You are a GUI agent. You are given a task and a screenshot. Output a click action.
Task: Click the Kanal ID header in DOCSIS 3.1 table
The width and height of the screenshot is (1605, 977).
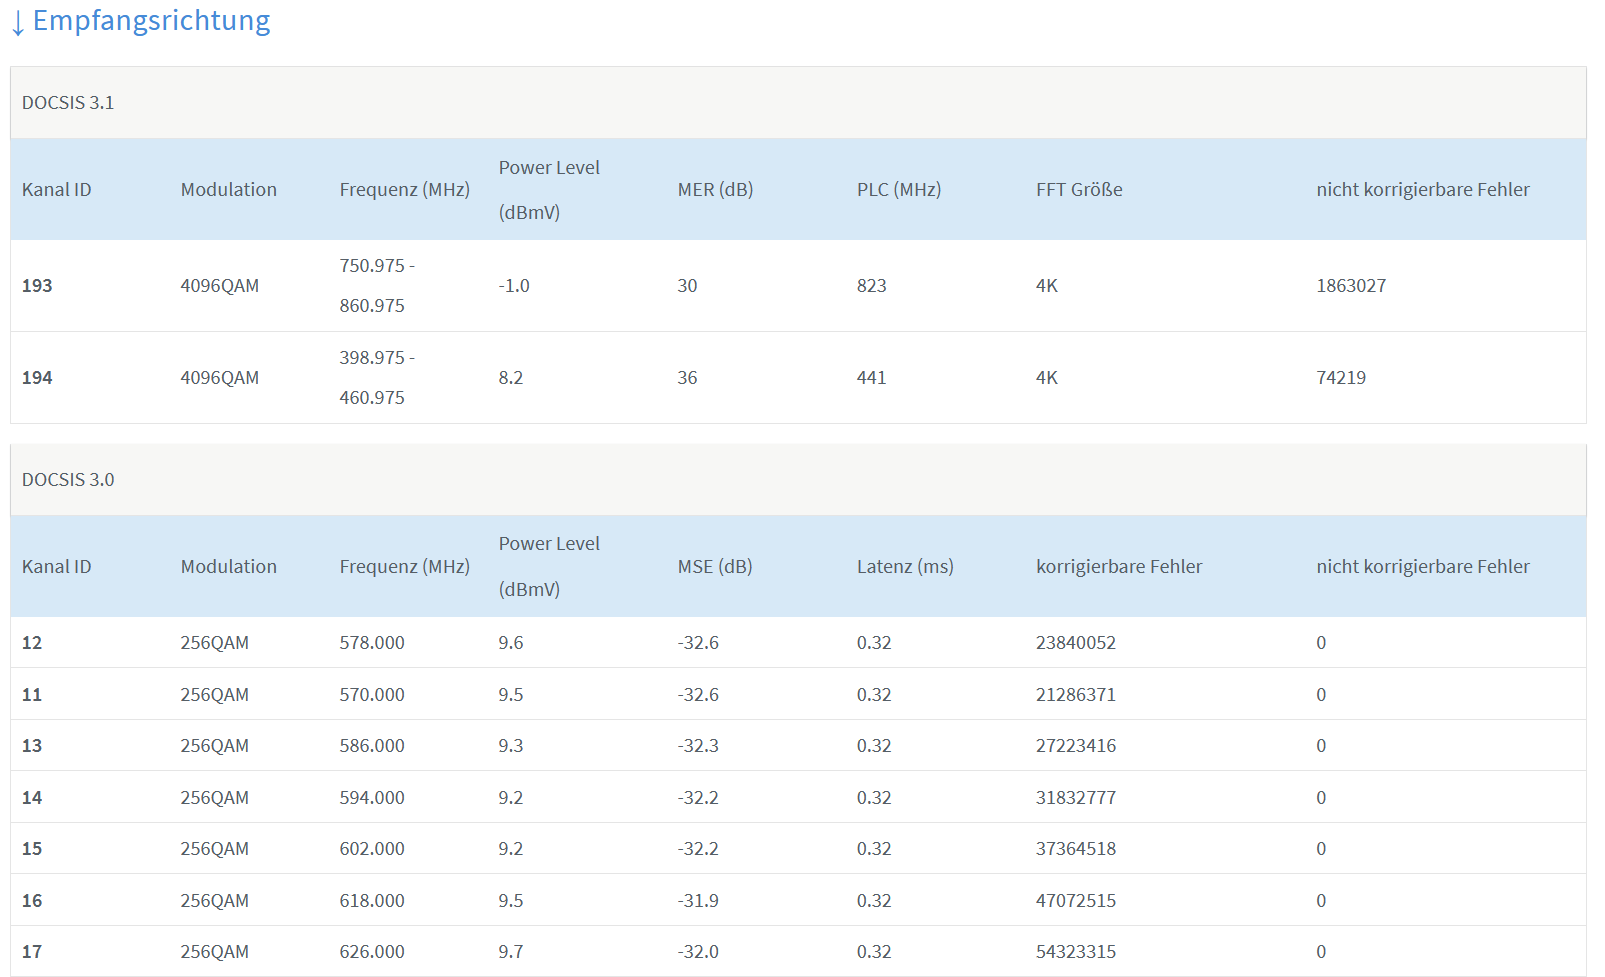(56, 190)
